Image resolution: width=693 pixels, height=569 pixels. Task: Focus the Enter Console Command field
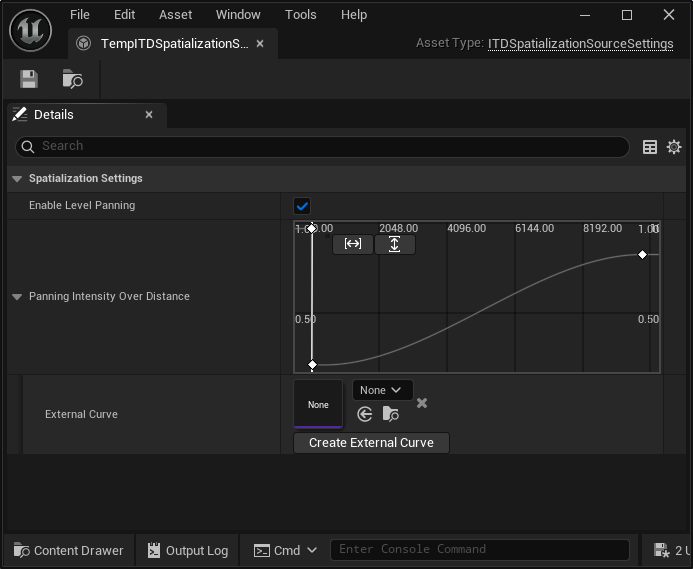[x=480, y=550]
